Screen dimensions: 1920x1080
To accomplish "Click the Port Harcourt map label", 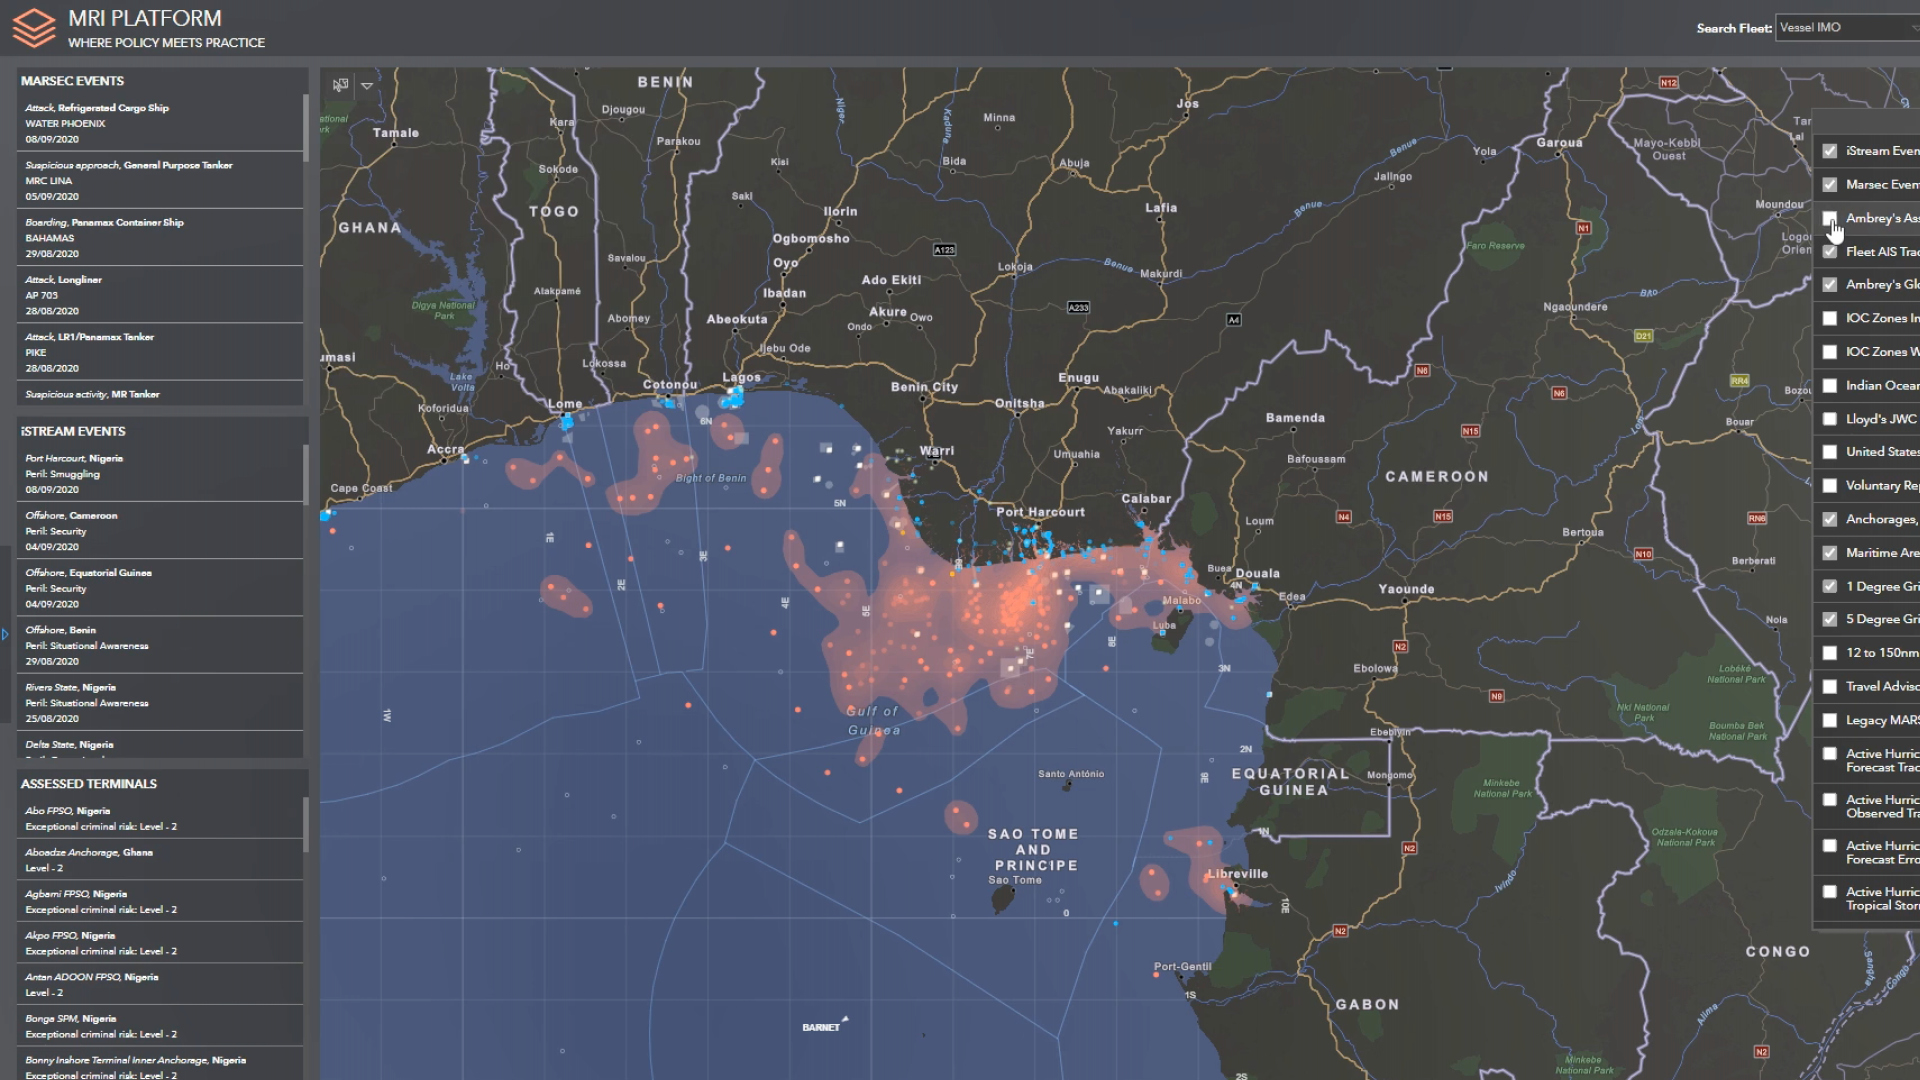I will point(1040,512).
